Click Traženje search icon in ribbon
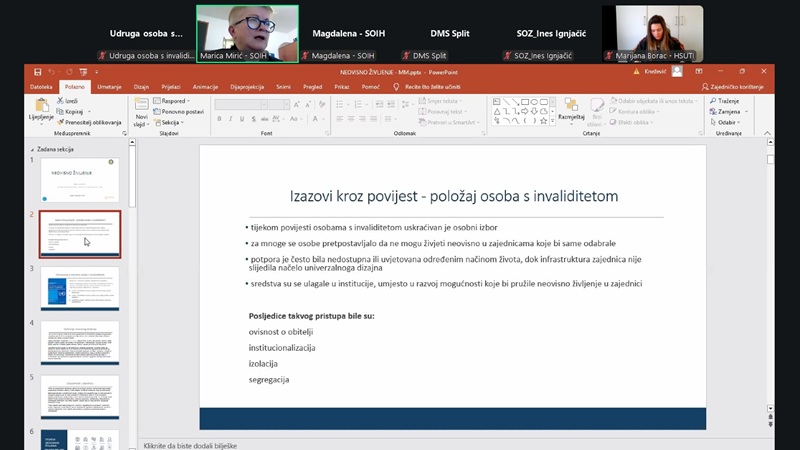Viewport: 800px width, 450px height. [x=713, y=101]
